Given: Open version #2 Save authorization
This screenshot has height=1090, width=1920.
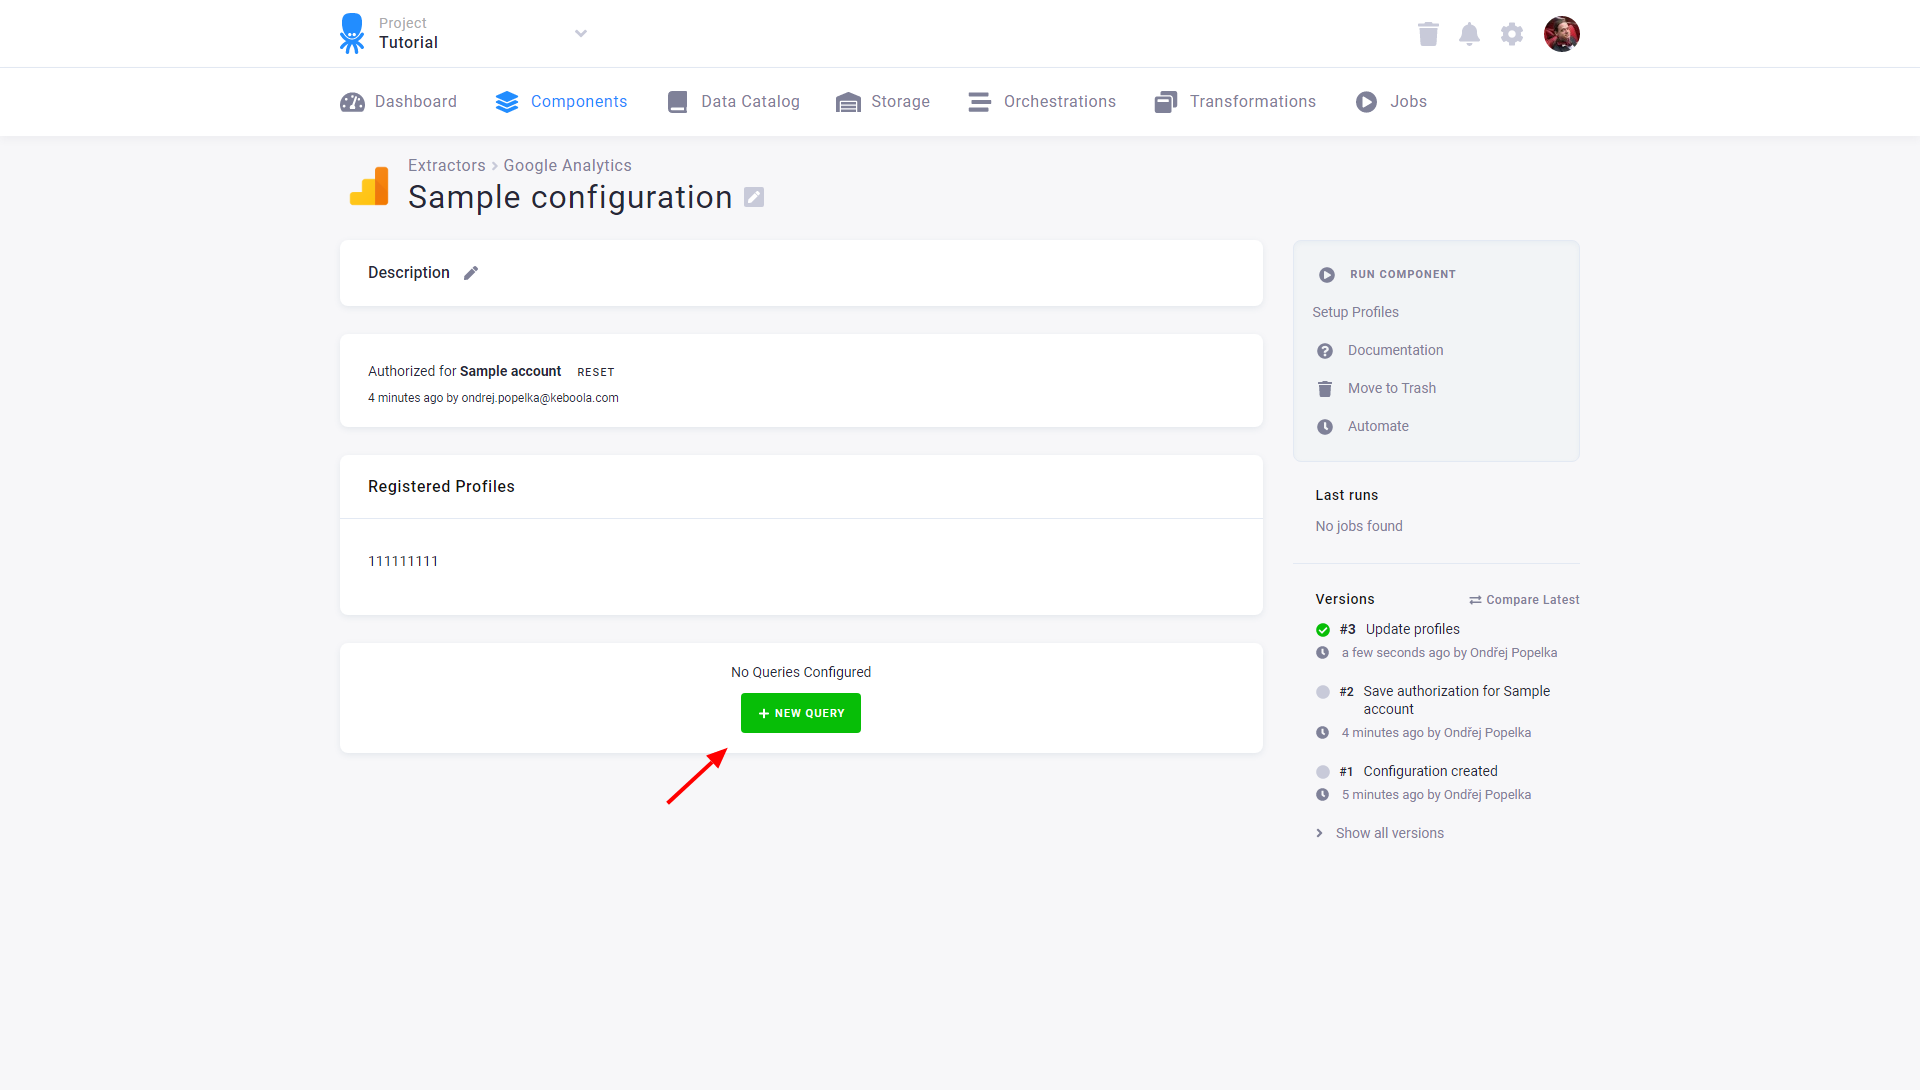Looking at the screenshot, I should click(1456, 700).
